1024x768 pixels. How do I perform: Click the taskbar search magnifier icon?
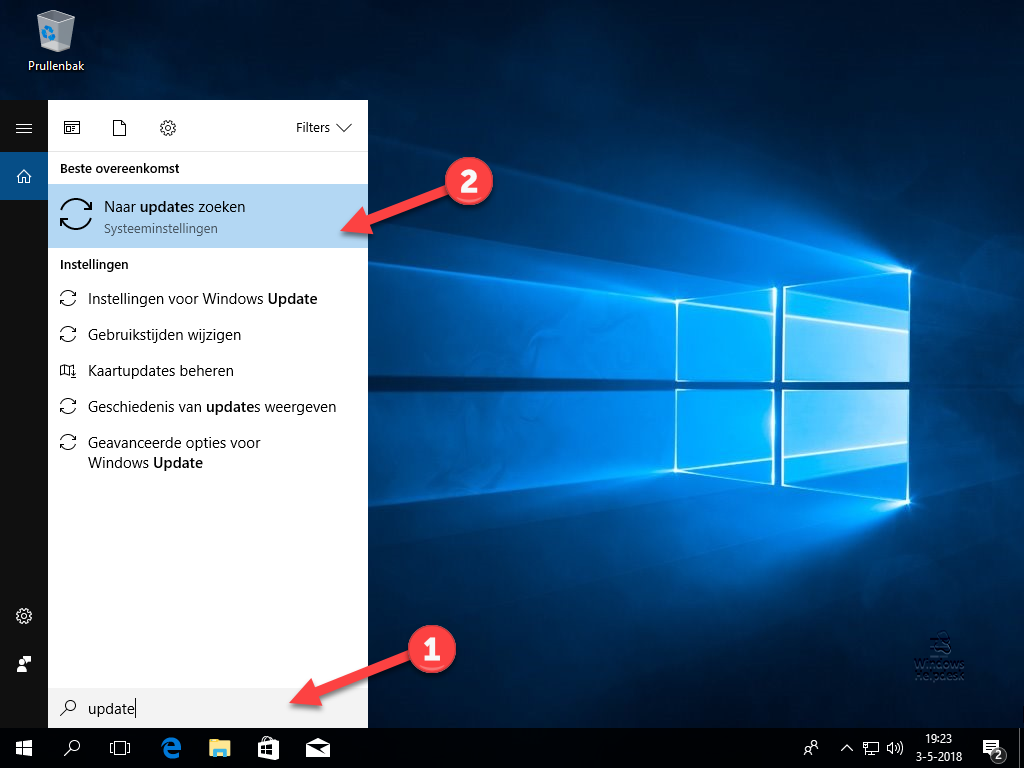[72, 748]
